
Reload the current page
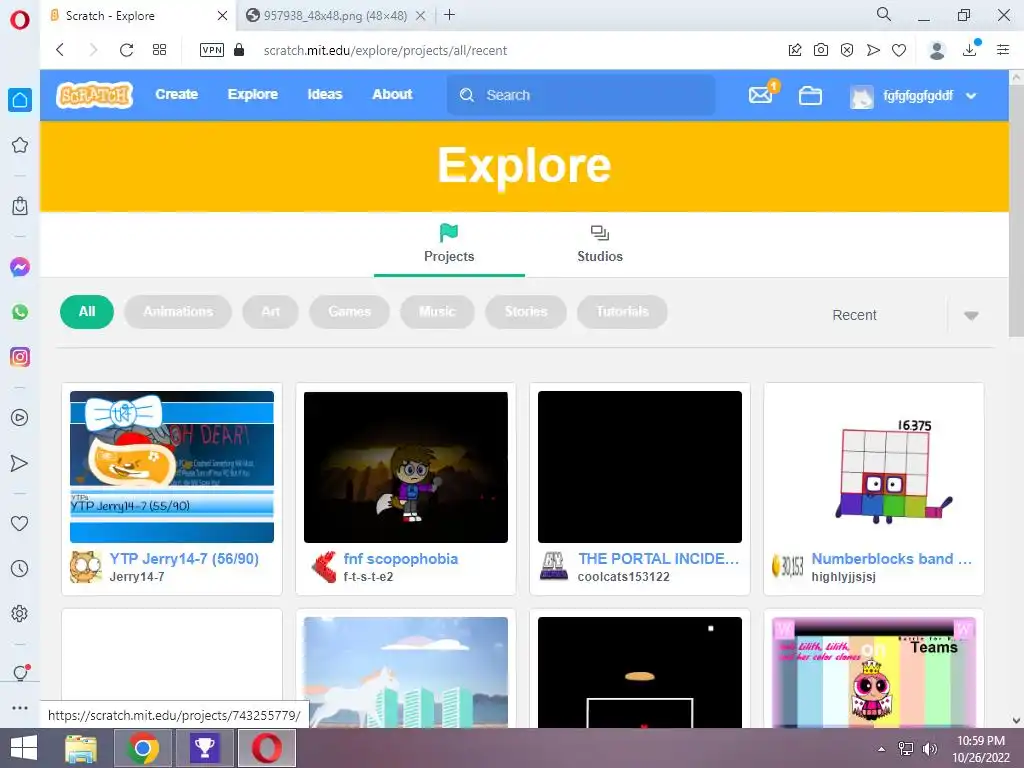(x=126, y=50)
